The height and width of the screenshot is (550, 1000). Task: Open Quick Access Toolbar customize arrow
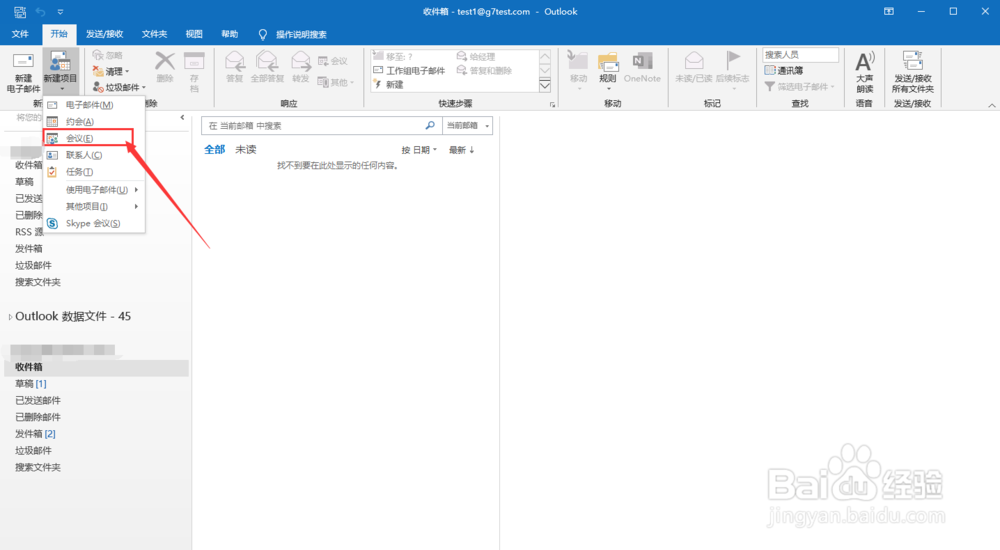click(61, 11)
